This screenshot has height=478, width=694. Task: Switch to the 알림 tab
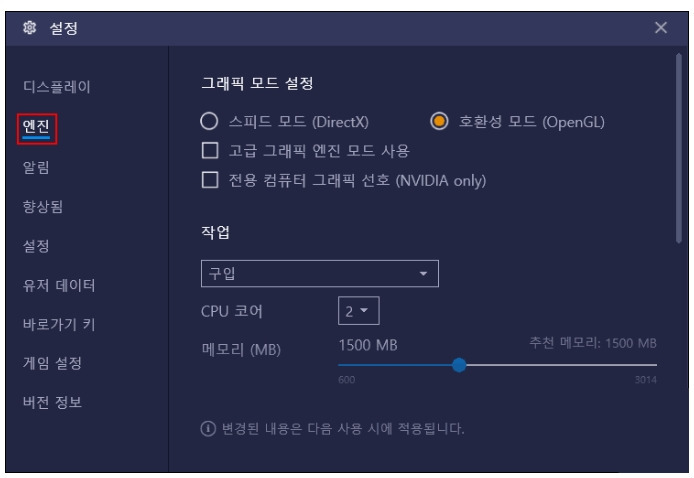point(36,167)
